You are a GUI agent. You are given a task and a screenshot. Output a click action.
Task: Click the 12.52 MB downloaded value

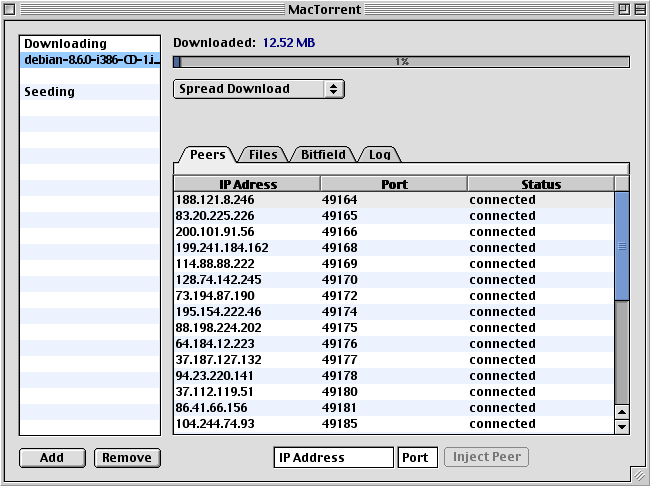pos(289,43)
